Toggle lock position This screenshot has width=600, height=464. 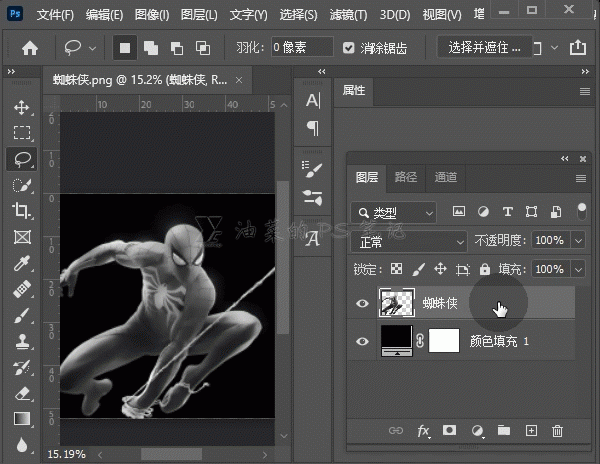[x=440, y=269]
